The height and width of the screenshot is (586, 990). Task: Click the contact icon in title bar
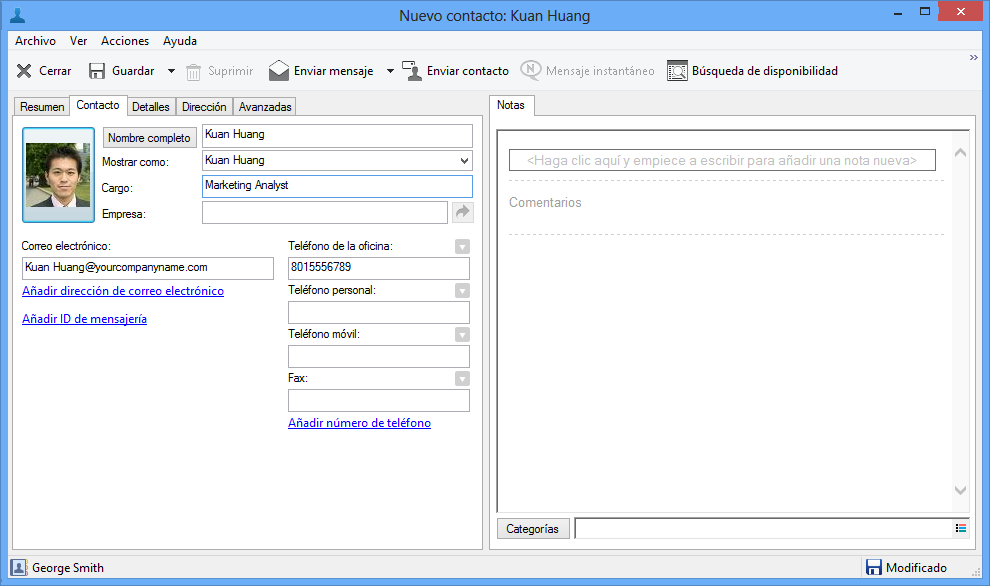coord(17,15)
